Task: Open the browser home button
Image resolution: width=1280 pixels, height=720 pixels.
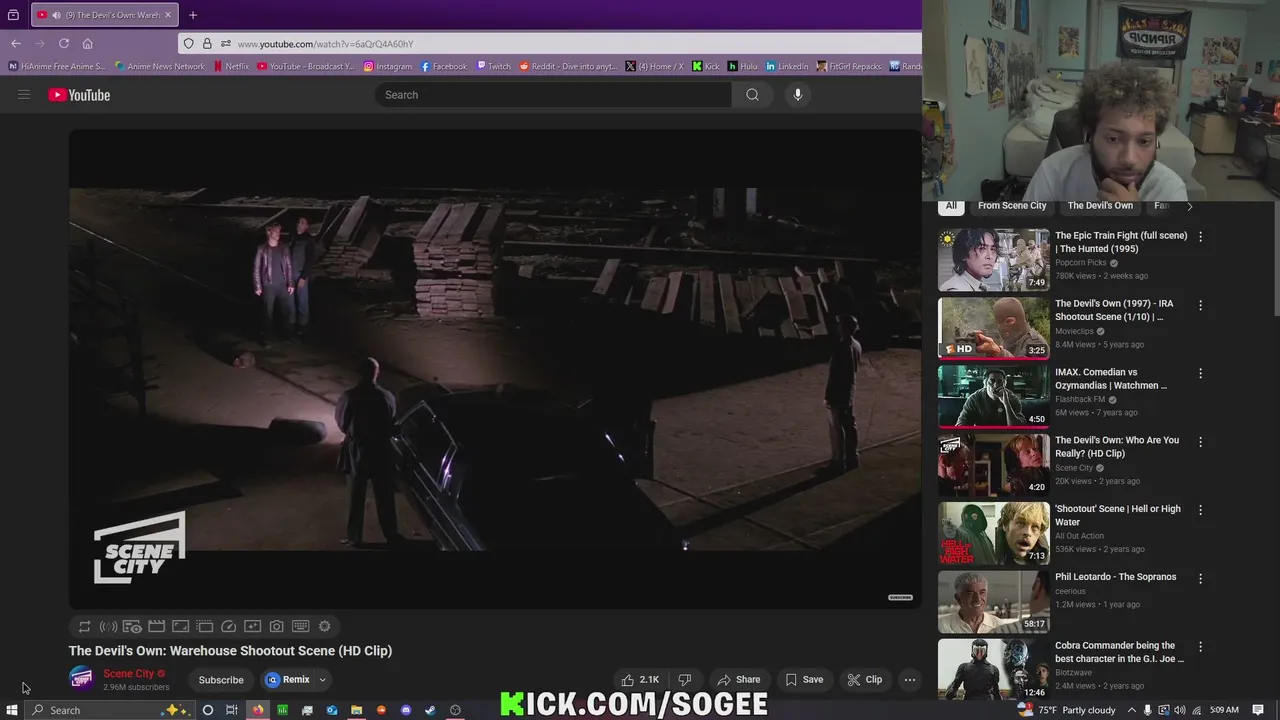Action: (x=87, y=43)
